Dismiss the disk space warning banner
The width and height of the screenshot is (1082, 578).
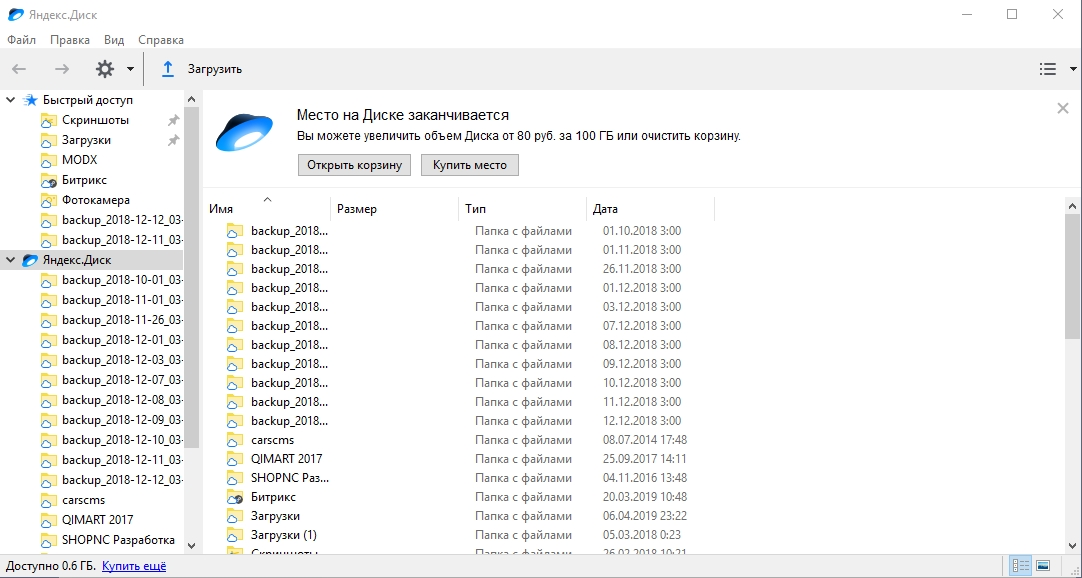[1063, 108]
